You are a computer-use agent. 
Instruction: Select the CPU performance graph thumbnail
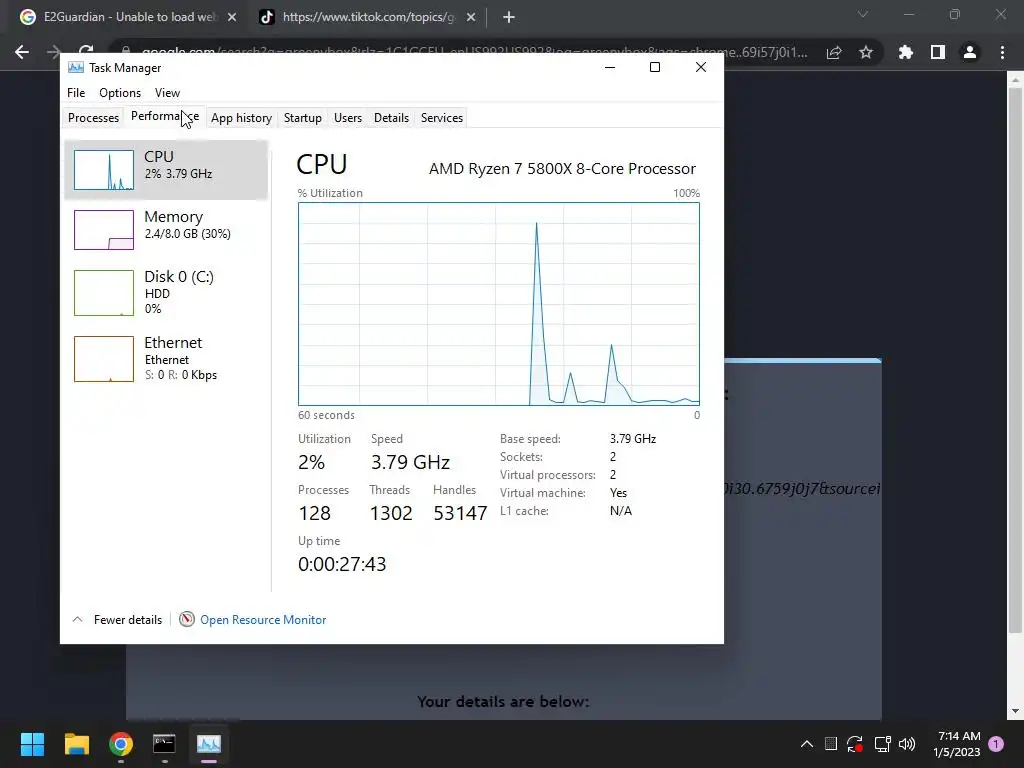point(104,170)
